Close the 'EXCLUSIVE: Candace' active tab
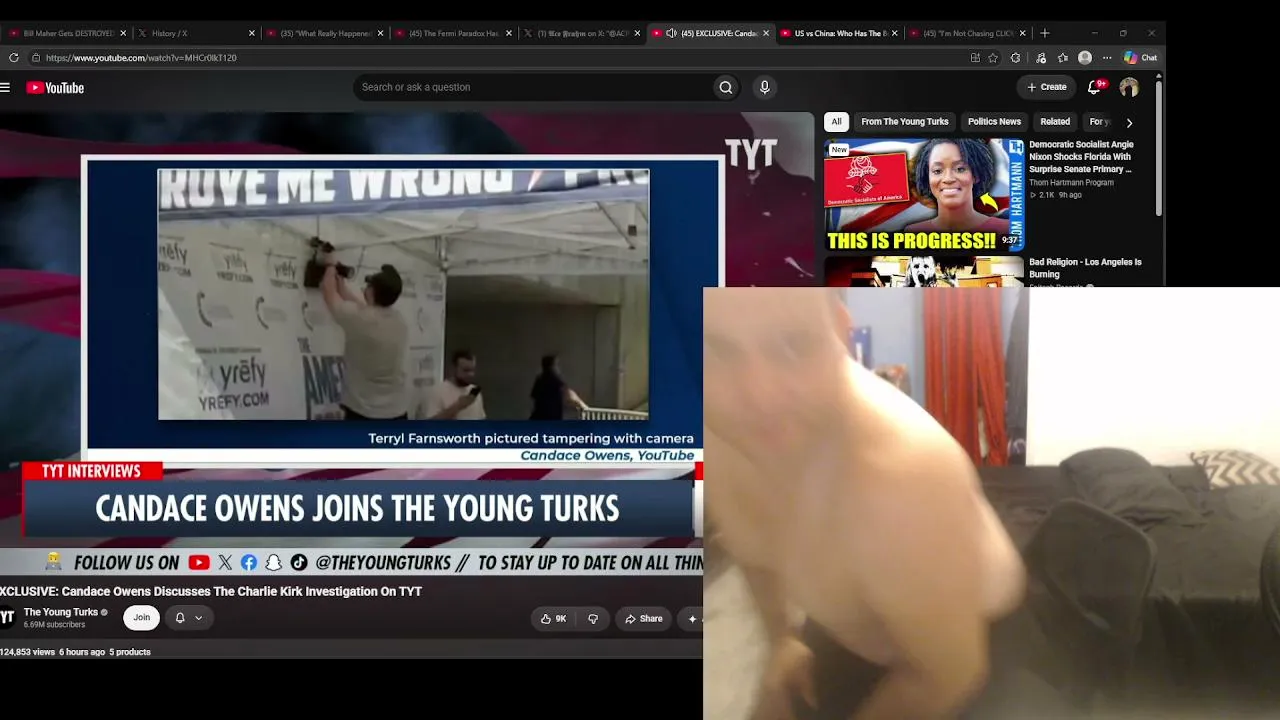 click(x=766, y=33)
